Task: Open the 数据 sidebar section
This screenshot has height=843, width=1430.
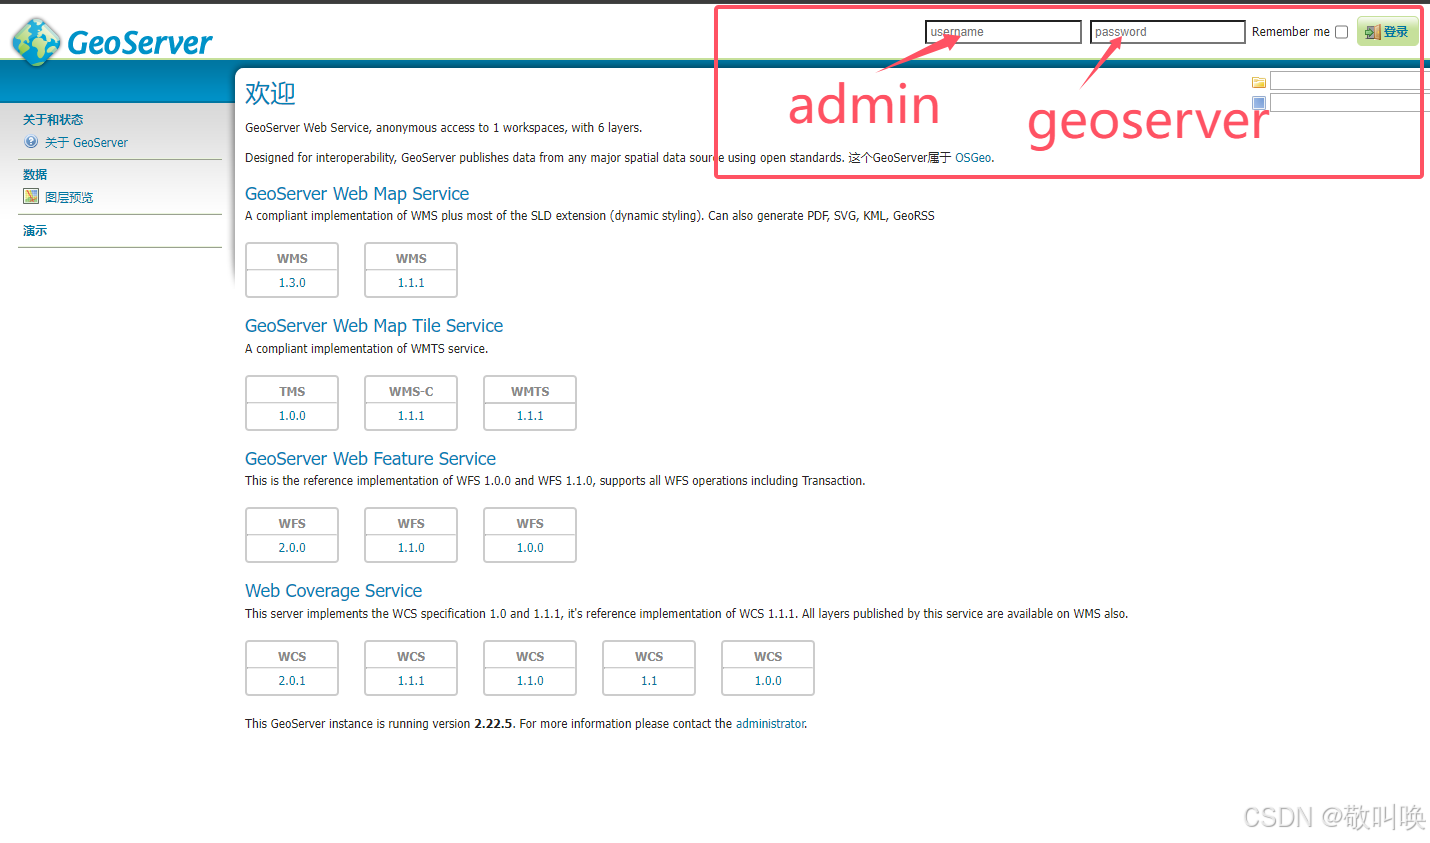Action: pos(34,173)
